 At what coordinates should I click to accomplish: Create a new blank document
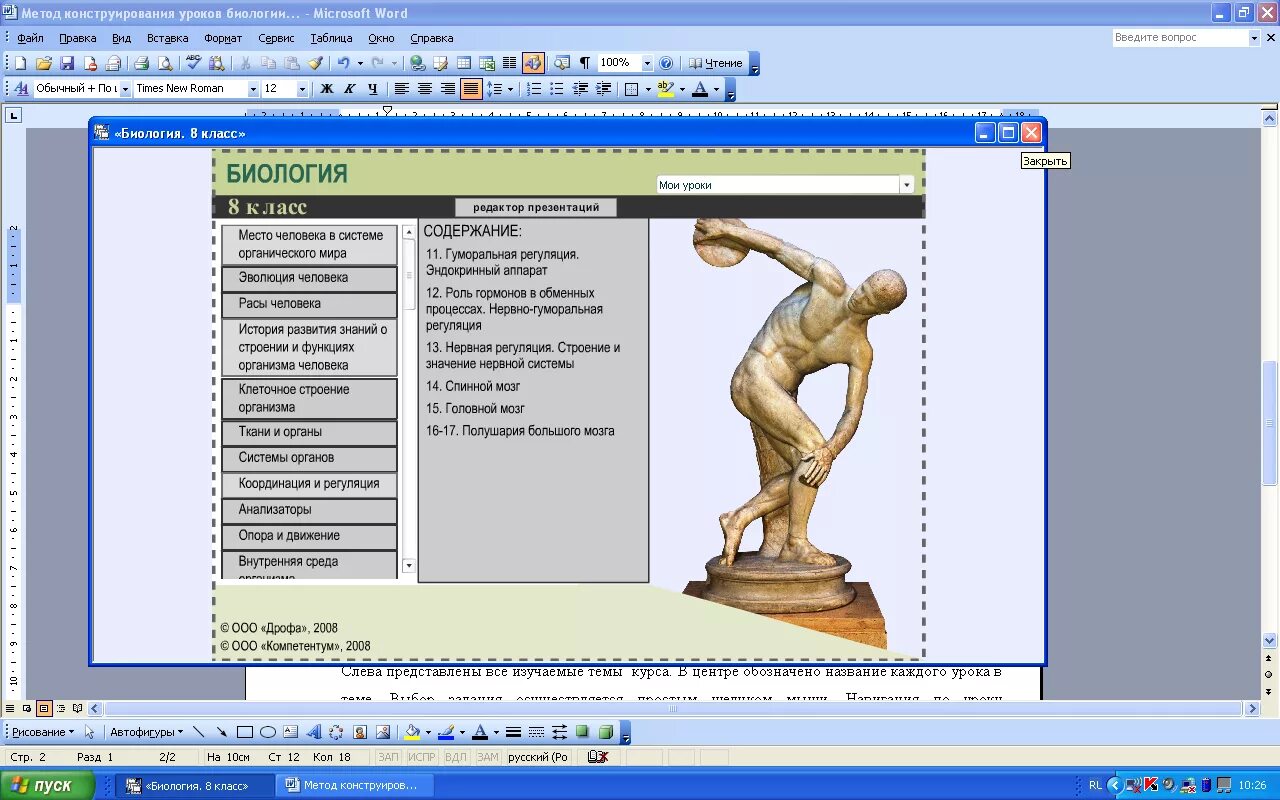(x=20, y=63)
